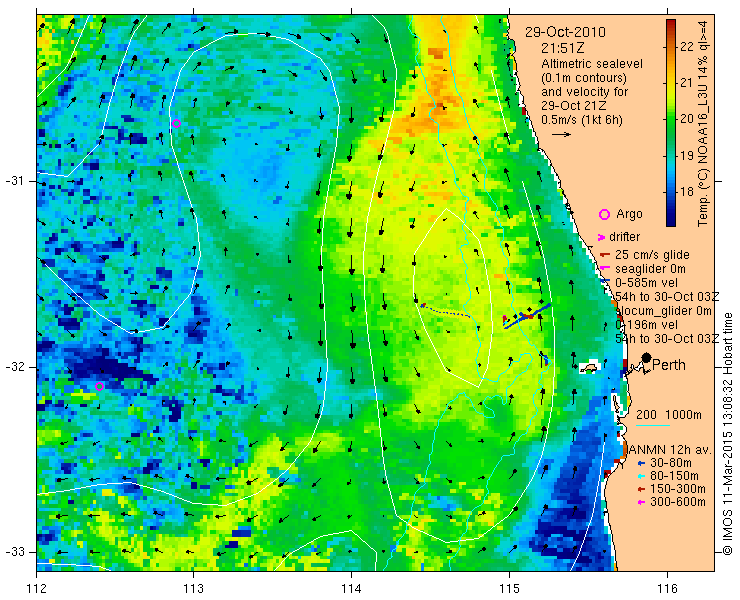Click the black Perth city marker dot

(x=647, y=358)
